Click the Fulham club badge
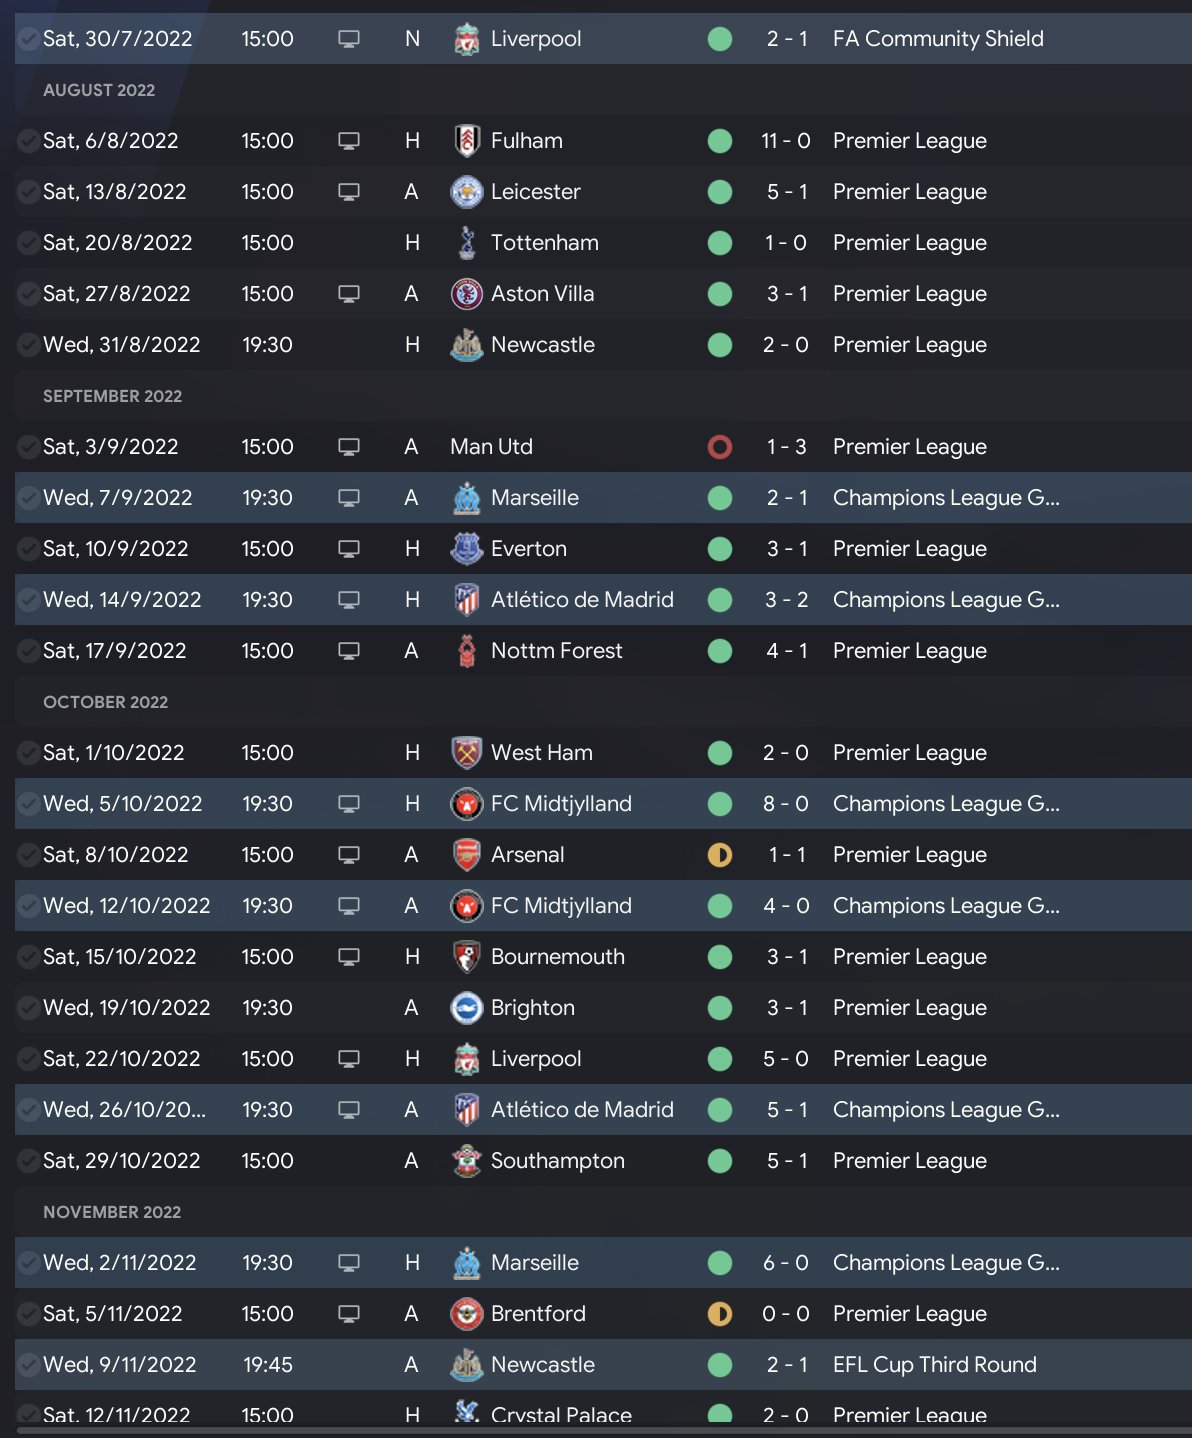 [466, 141]
